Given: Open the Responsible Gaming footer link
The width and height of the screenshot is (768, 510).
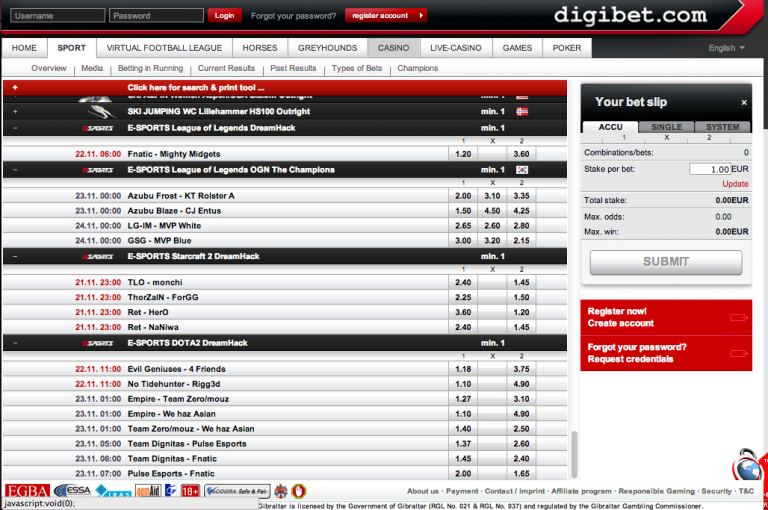Looking at the screenshot, I should [656, 491].
